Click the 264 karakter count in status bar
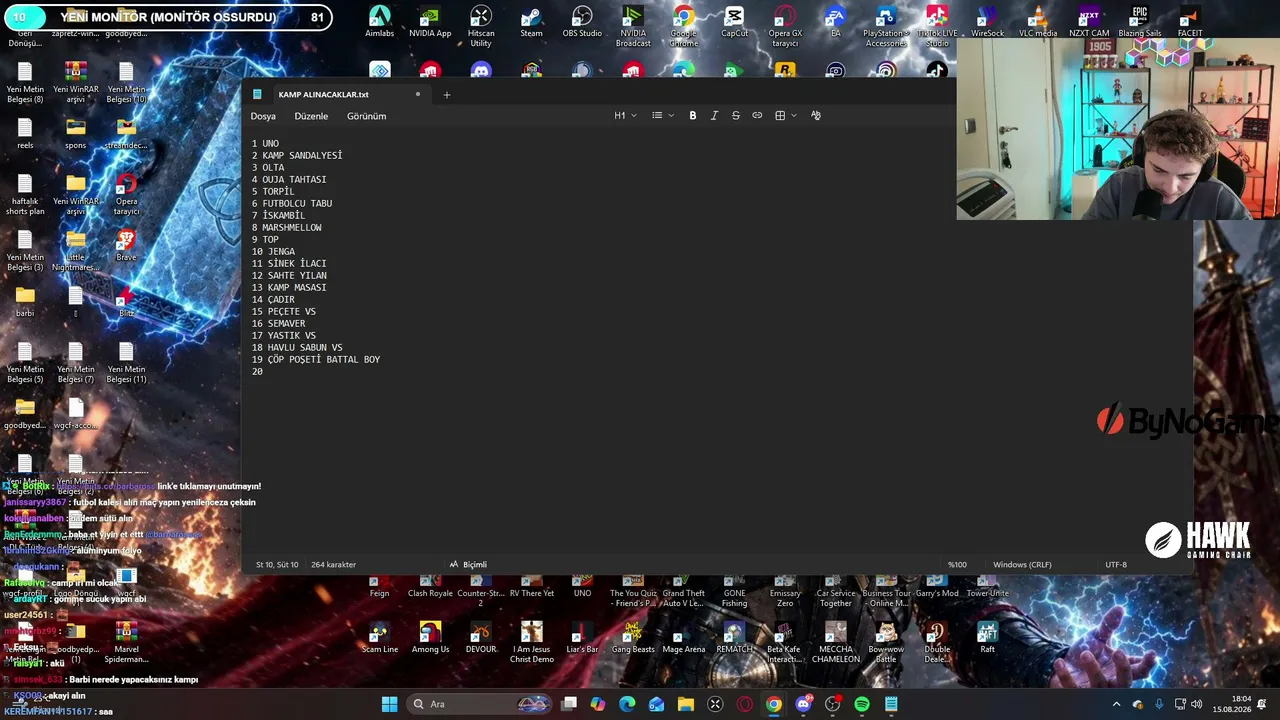 pyautogui.click(x=333, y=565)
